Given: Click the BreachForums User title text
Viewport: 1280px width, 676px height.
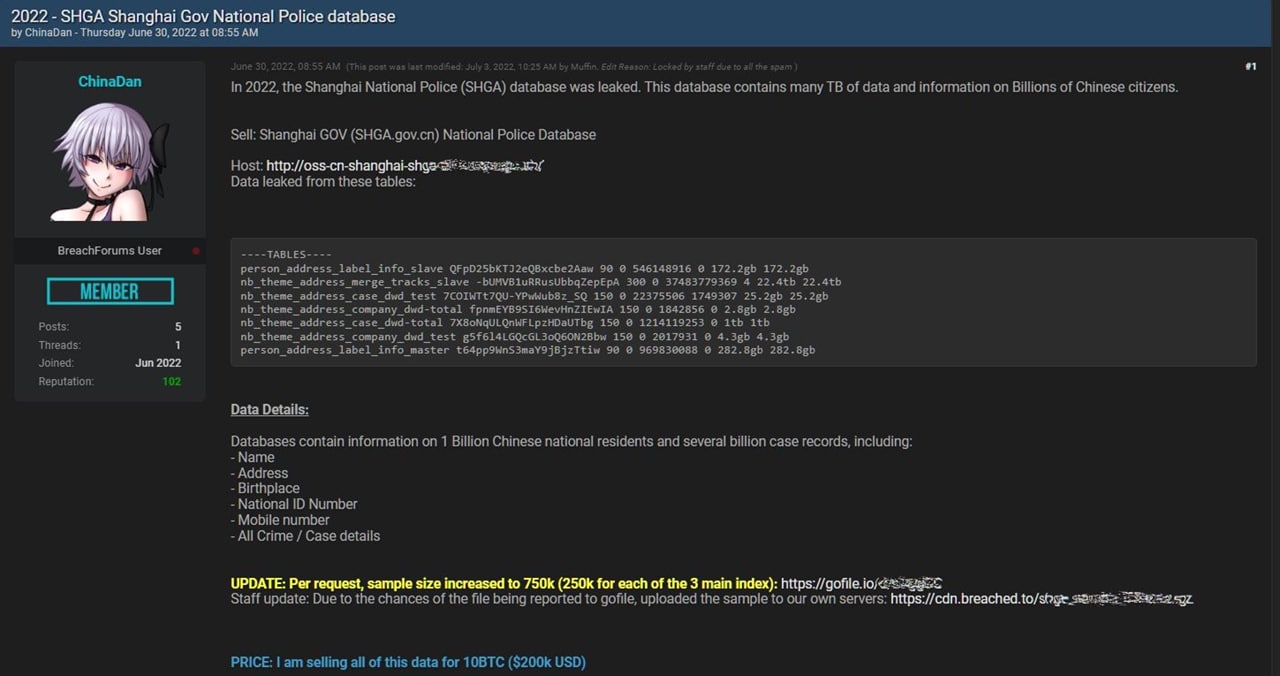Looking at the screenshot, I should pos(110,251).
